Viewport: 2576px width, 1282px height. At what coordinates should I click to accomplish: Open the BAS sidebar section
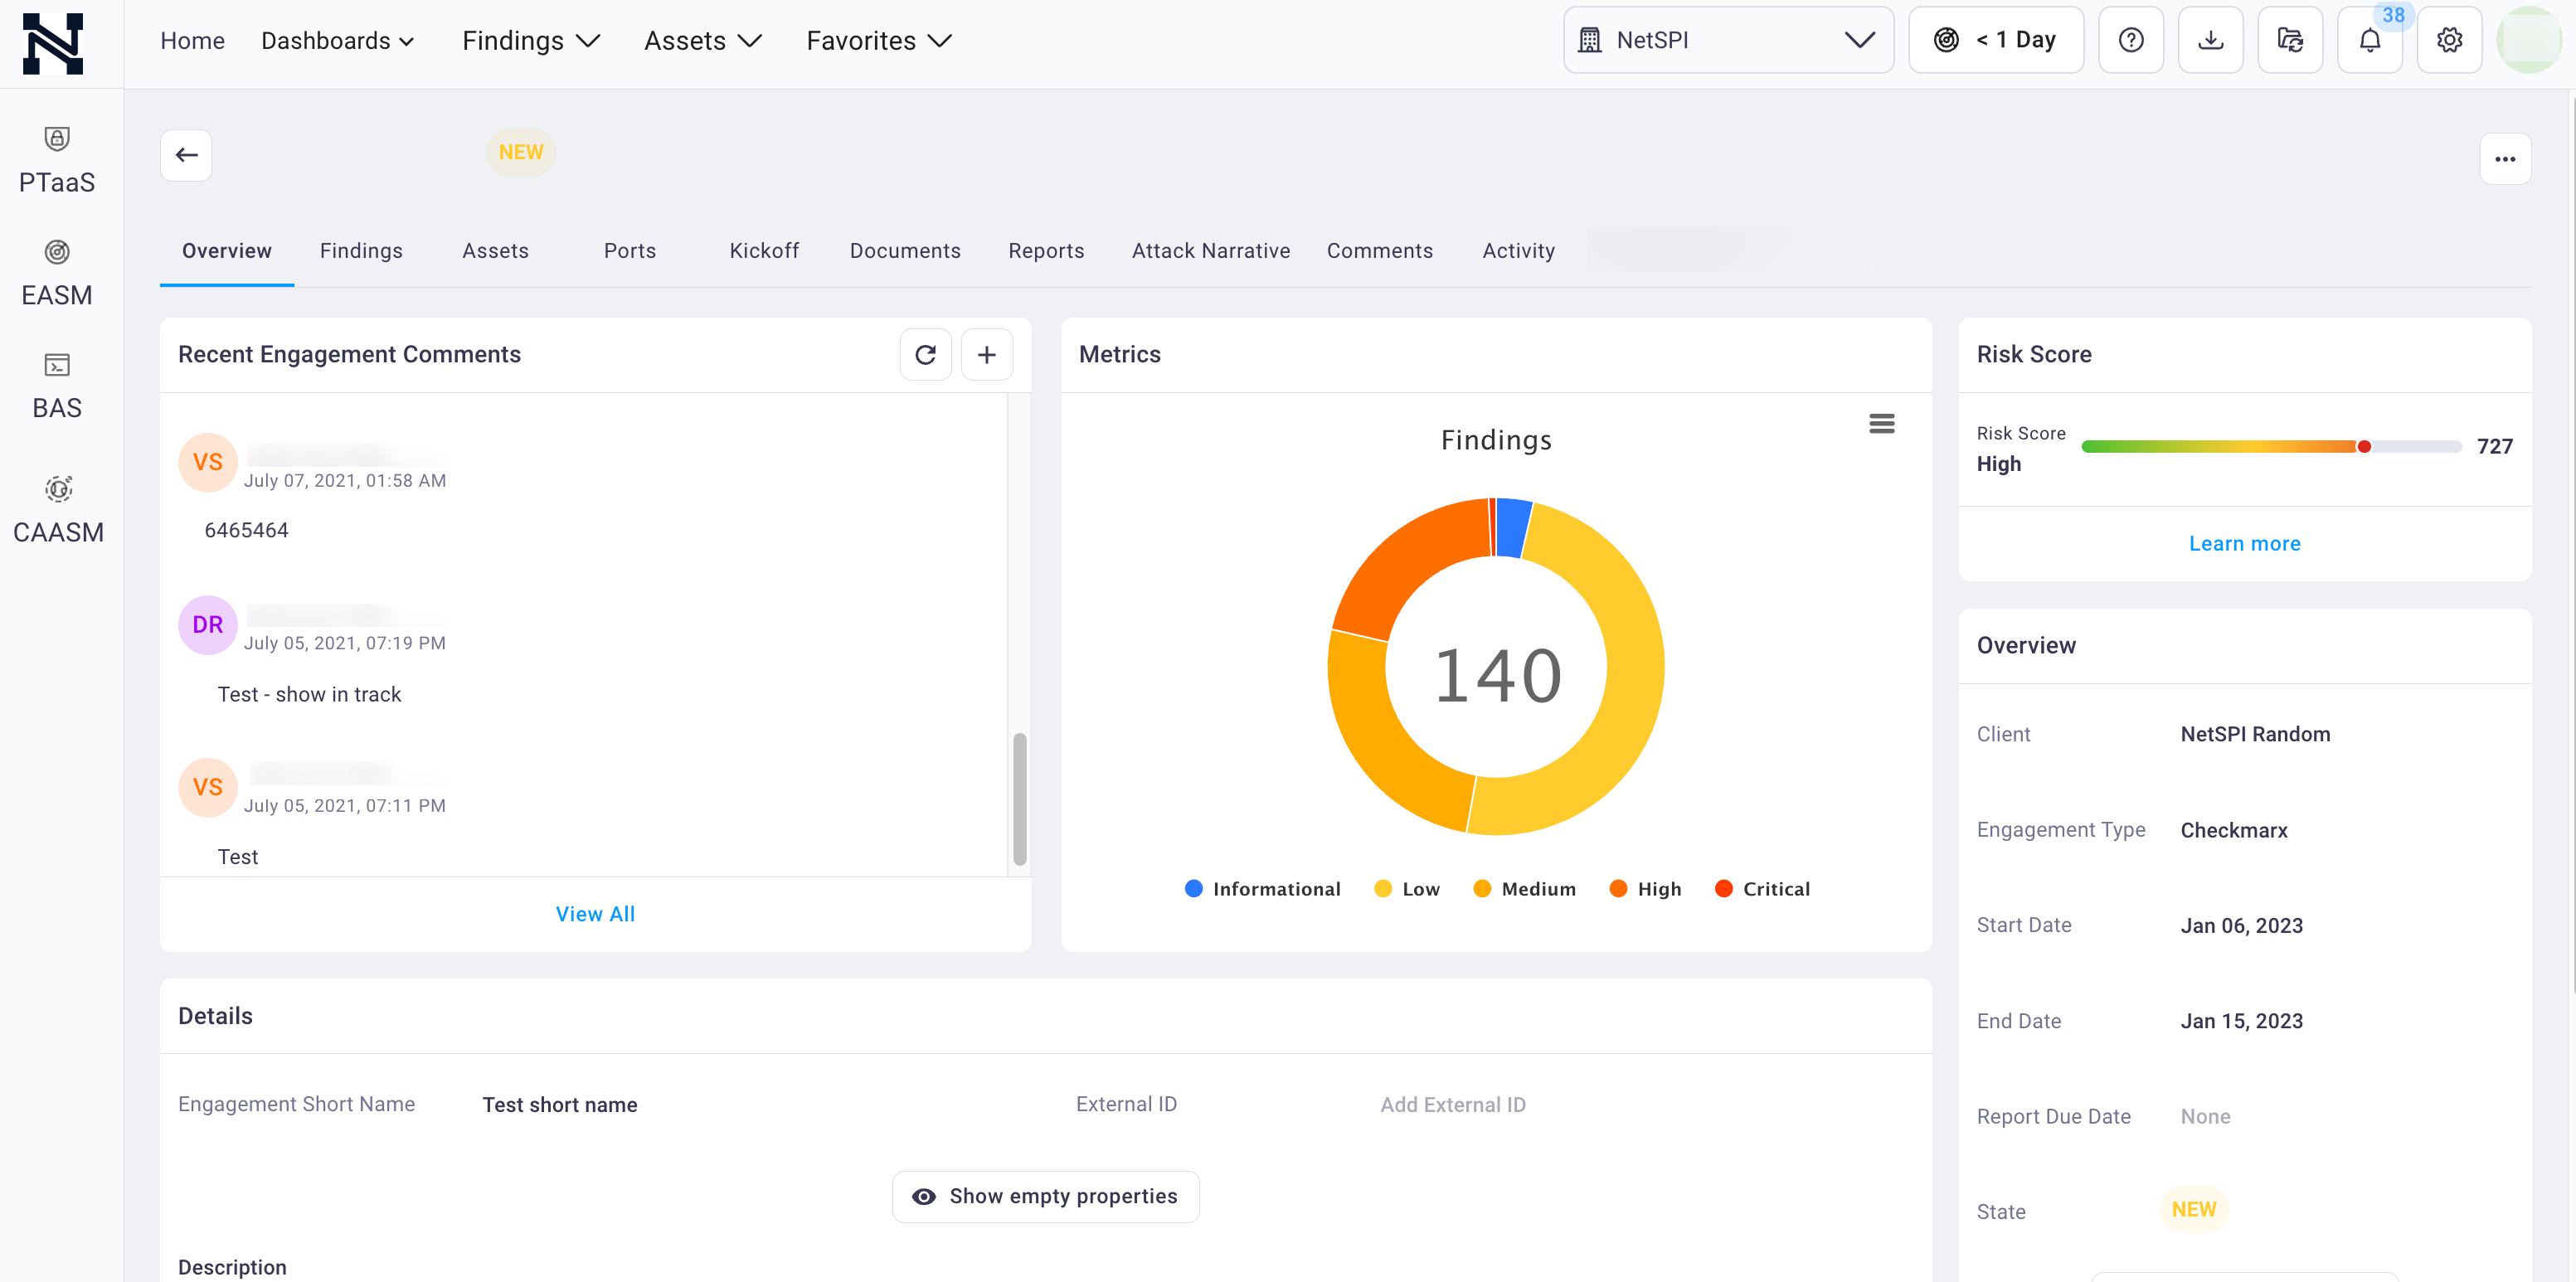[57, 387]
